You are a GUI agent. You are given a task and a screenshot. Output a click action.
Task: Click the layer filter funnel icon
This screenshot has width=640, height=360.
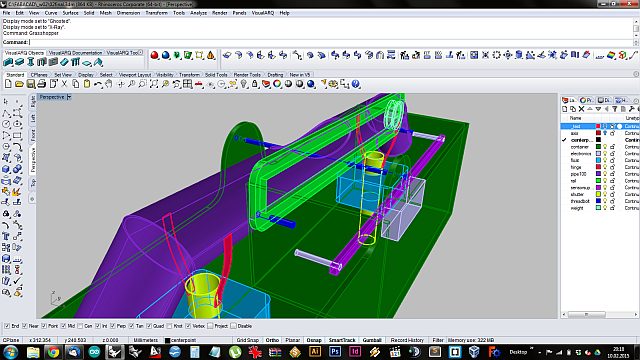point(615,109)
